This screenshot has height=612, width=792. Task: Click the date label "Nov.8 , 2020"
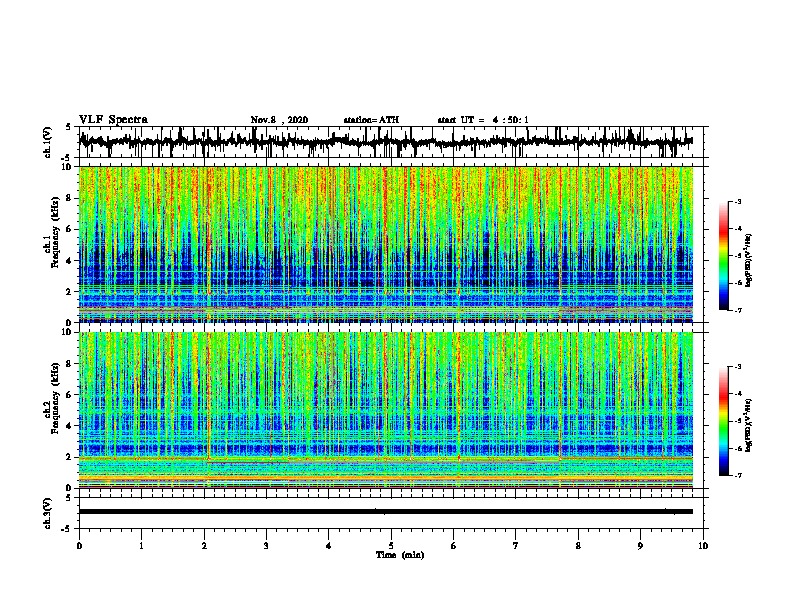[279, 120]
